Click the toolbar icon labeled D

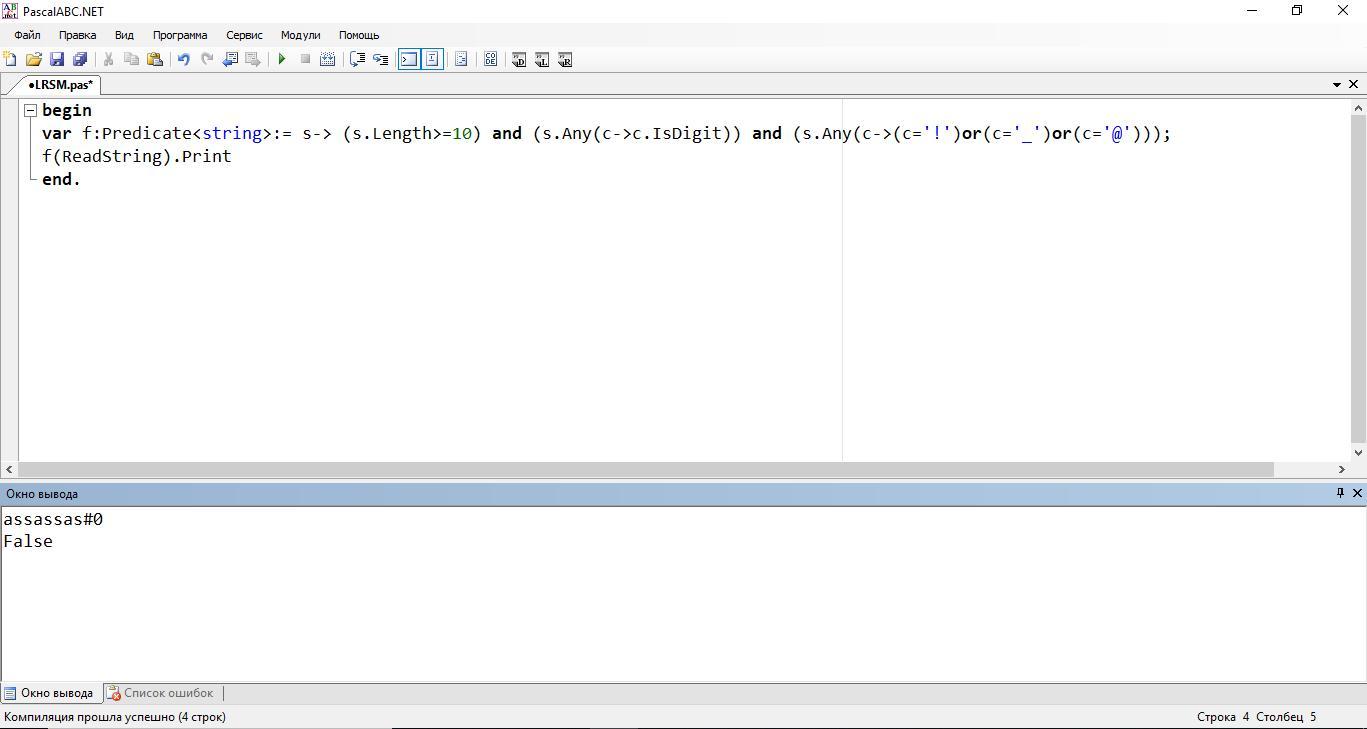[519, 60]
